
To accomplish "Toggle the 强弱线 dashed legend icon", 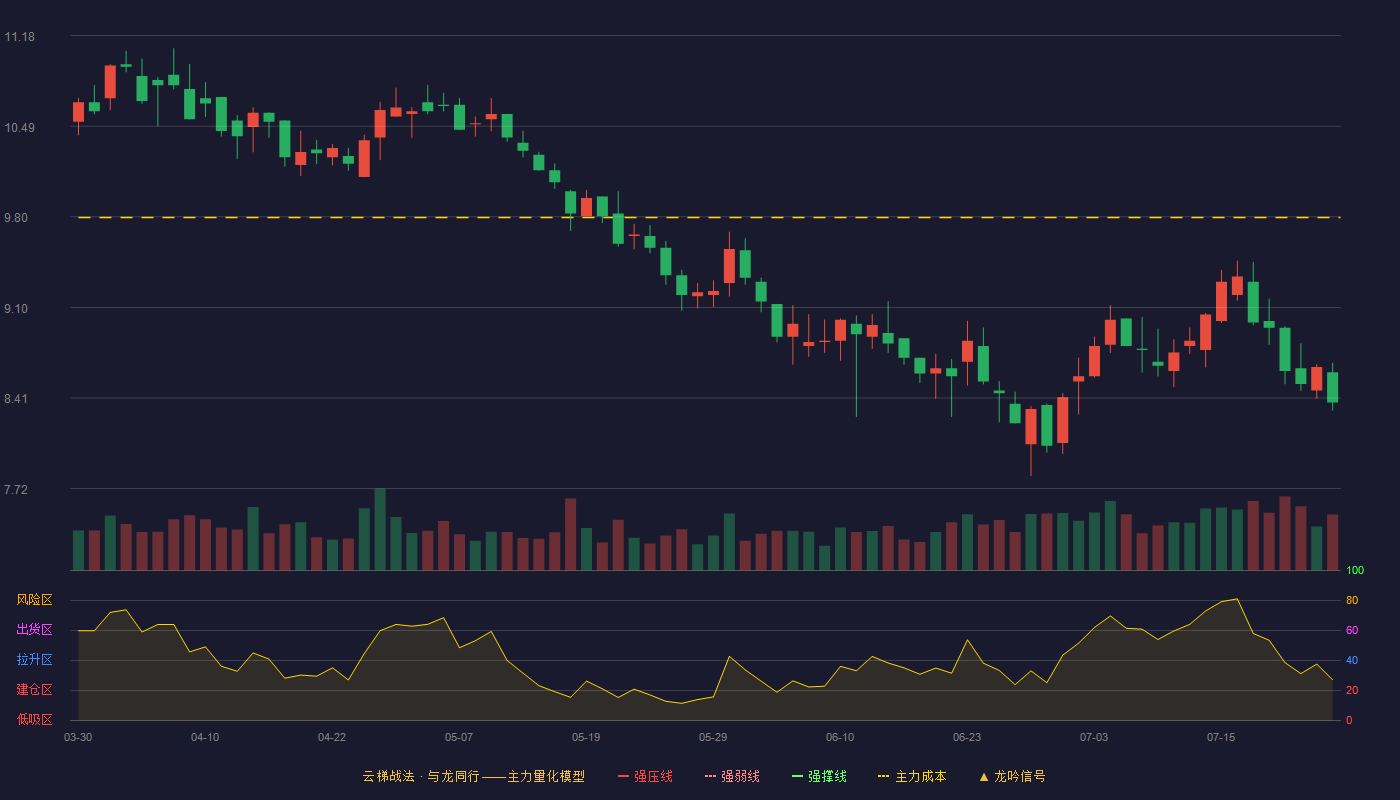I will tap(710, 776).
